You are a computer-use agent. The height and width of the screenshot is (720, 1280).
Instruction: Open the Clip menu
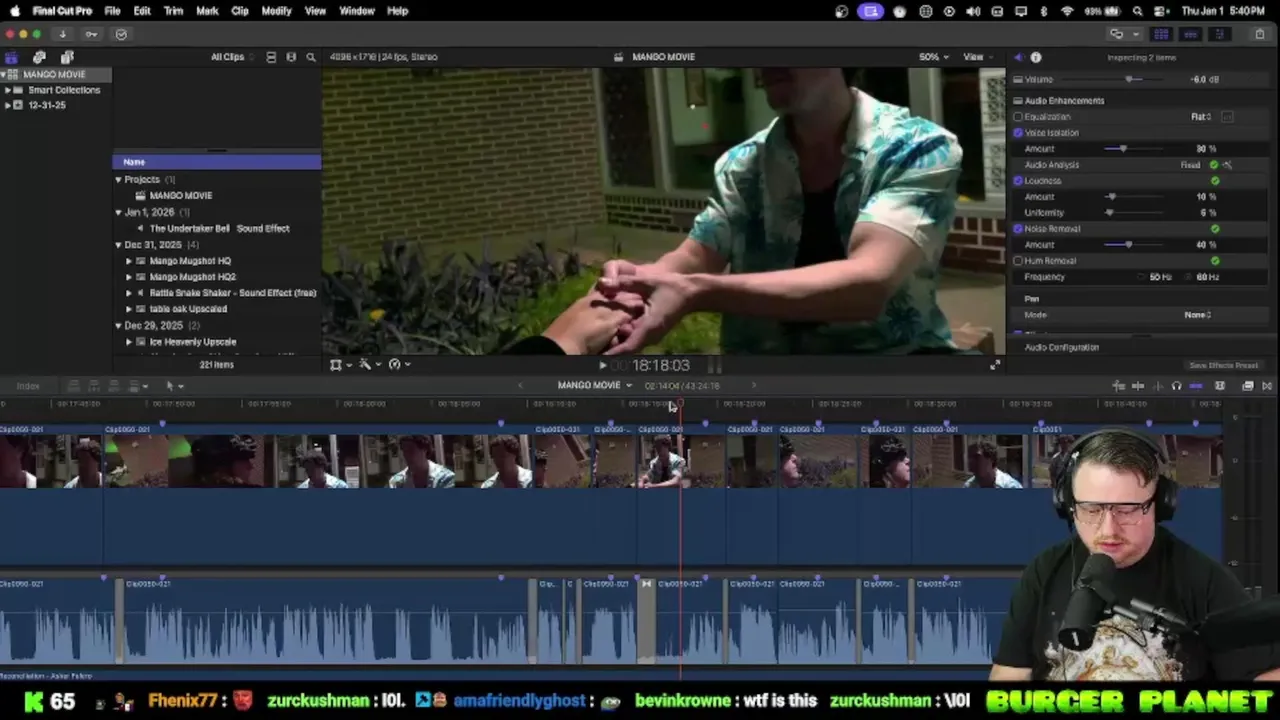tap(240, 11)
